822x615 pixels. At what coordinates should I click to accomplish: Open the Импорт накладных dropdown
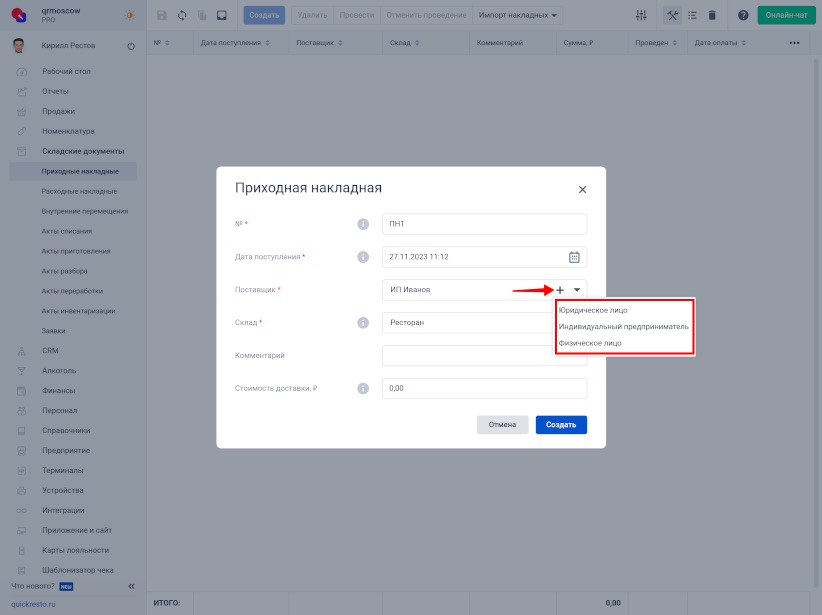click(x=517, y=15)
